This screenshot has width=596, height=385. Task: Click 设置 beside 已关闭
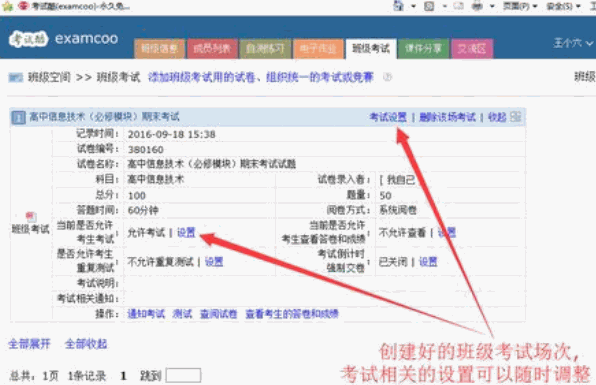(428, 261)
